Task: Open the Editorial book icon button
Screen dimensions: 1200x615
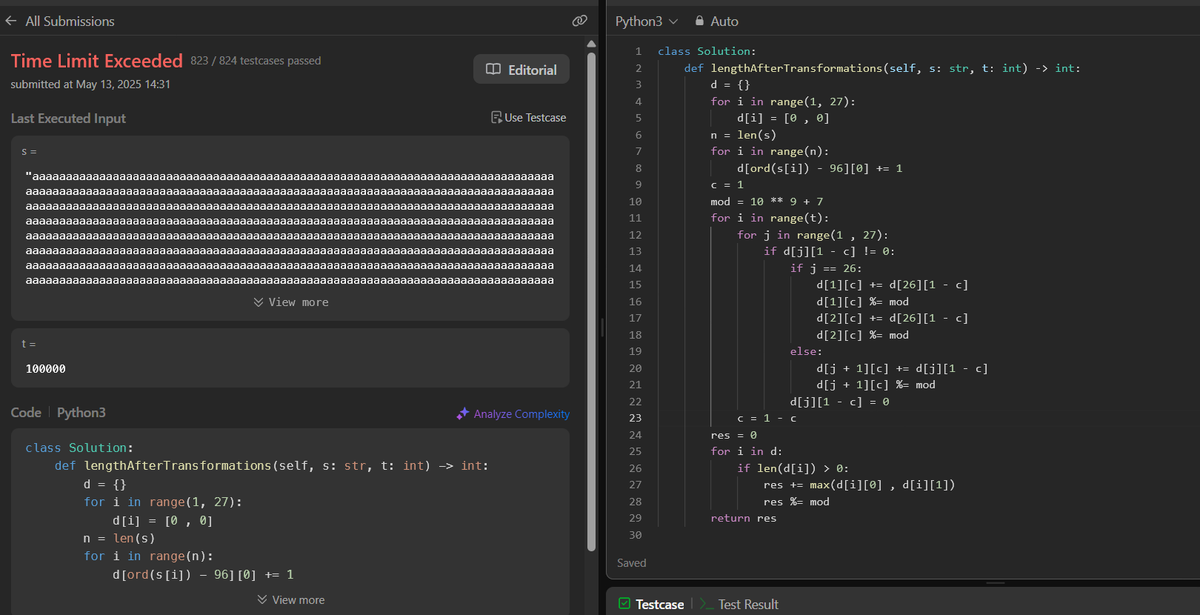Action: pos(491,70)
